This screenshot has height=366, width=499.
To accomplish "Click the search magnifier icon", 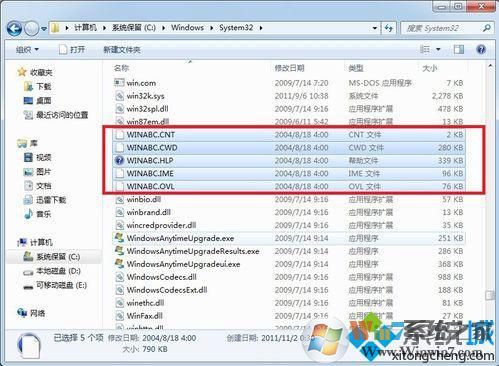I will pyautogui.click(x=487, y=28).
